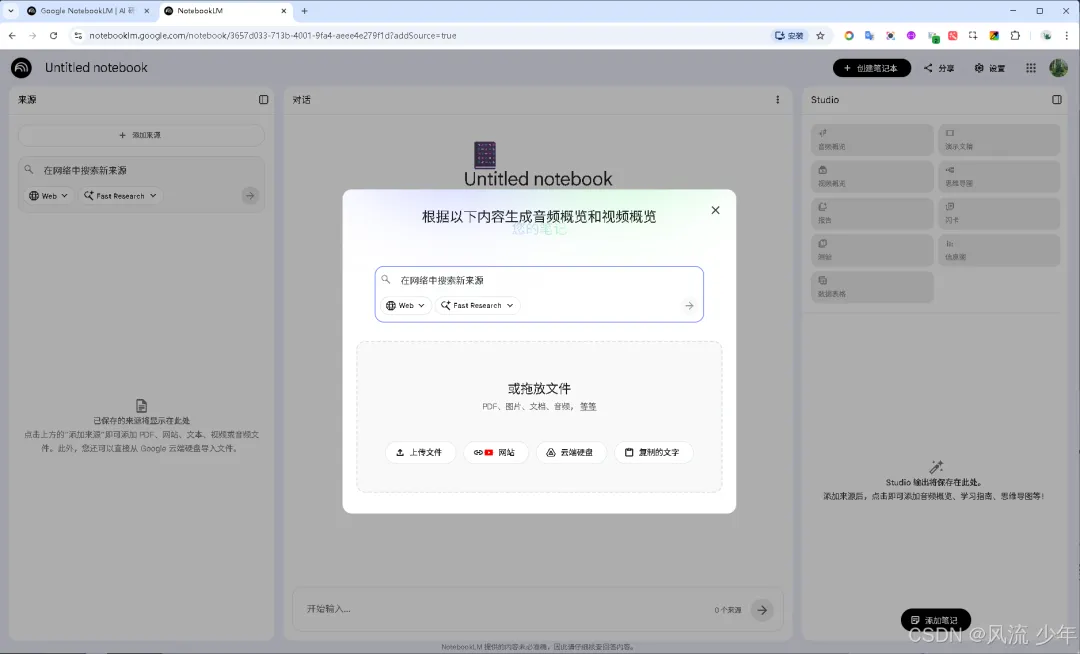This screenshot has height=654, width=1080.
Task: Collapse the Studio panel
Action: pyautogui.click(x=1057, y=100)
